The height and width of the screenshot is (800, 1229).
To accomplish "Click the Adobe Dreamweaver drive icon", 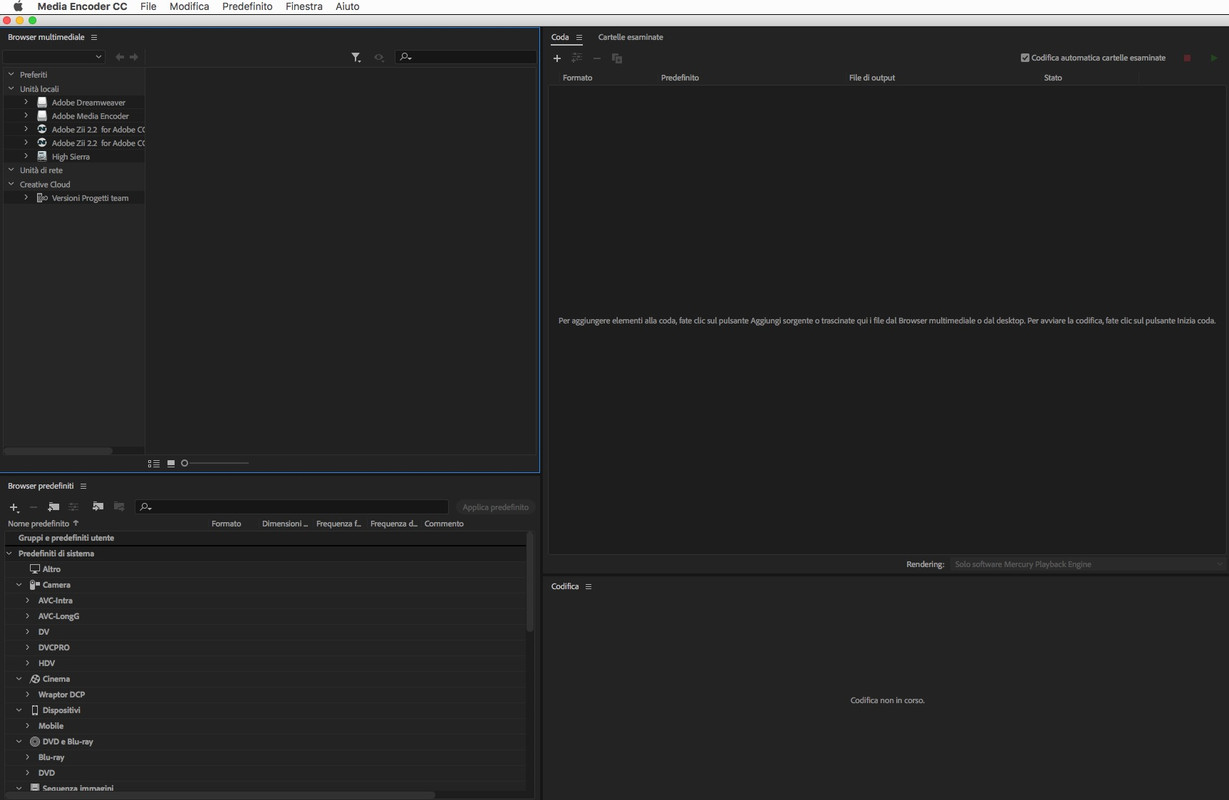I will (x=42, y=102).
